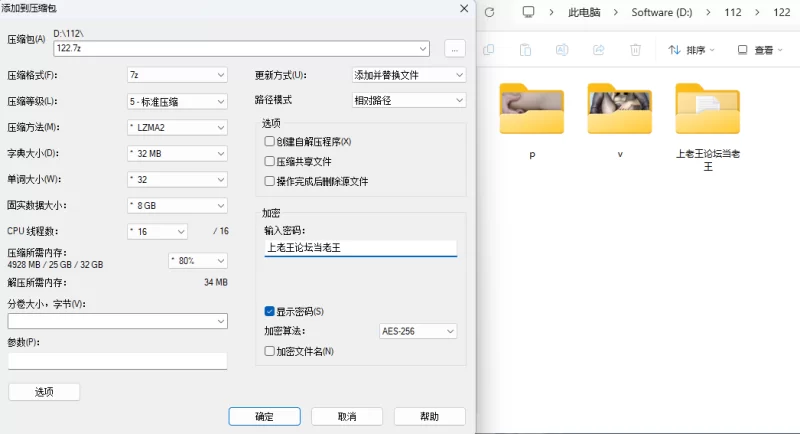Open the 分卷大小 dropdown

point(117,321)
